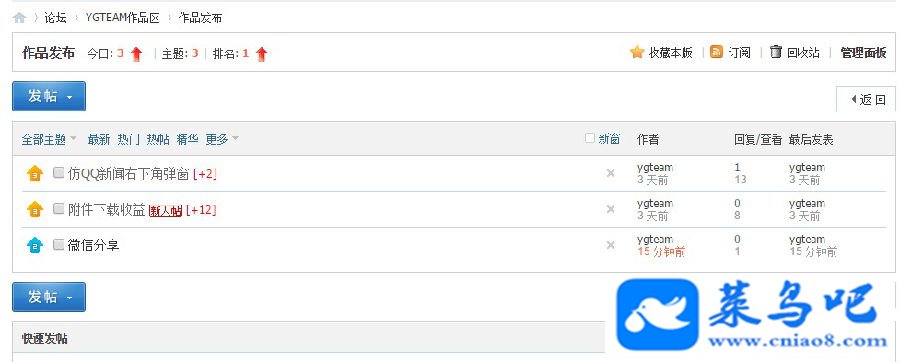Delete the 微信分享 thread with X icon
Viewport: 900px width, 362px height.
[x=610, y=246]
